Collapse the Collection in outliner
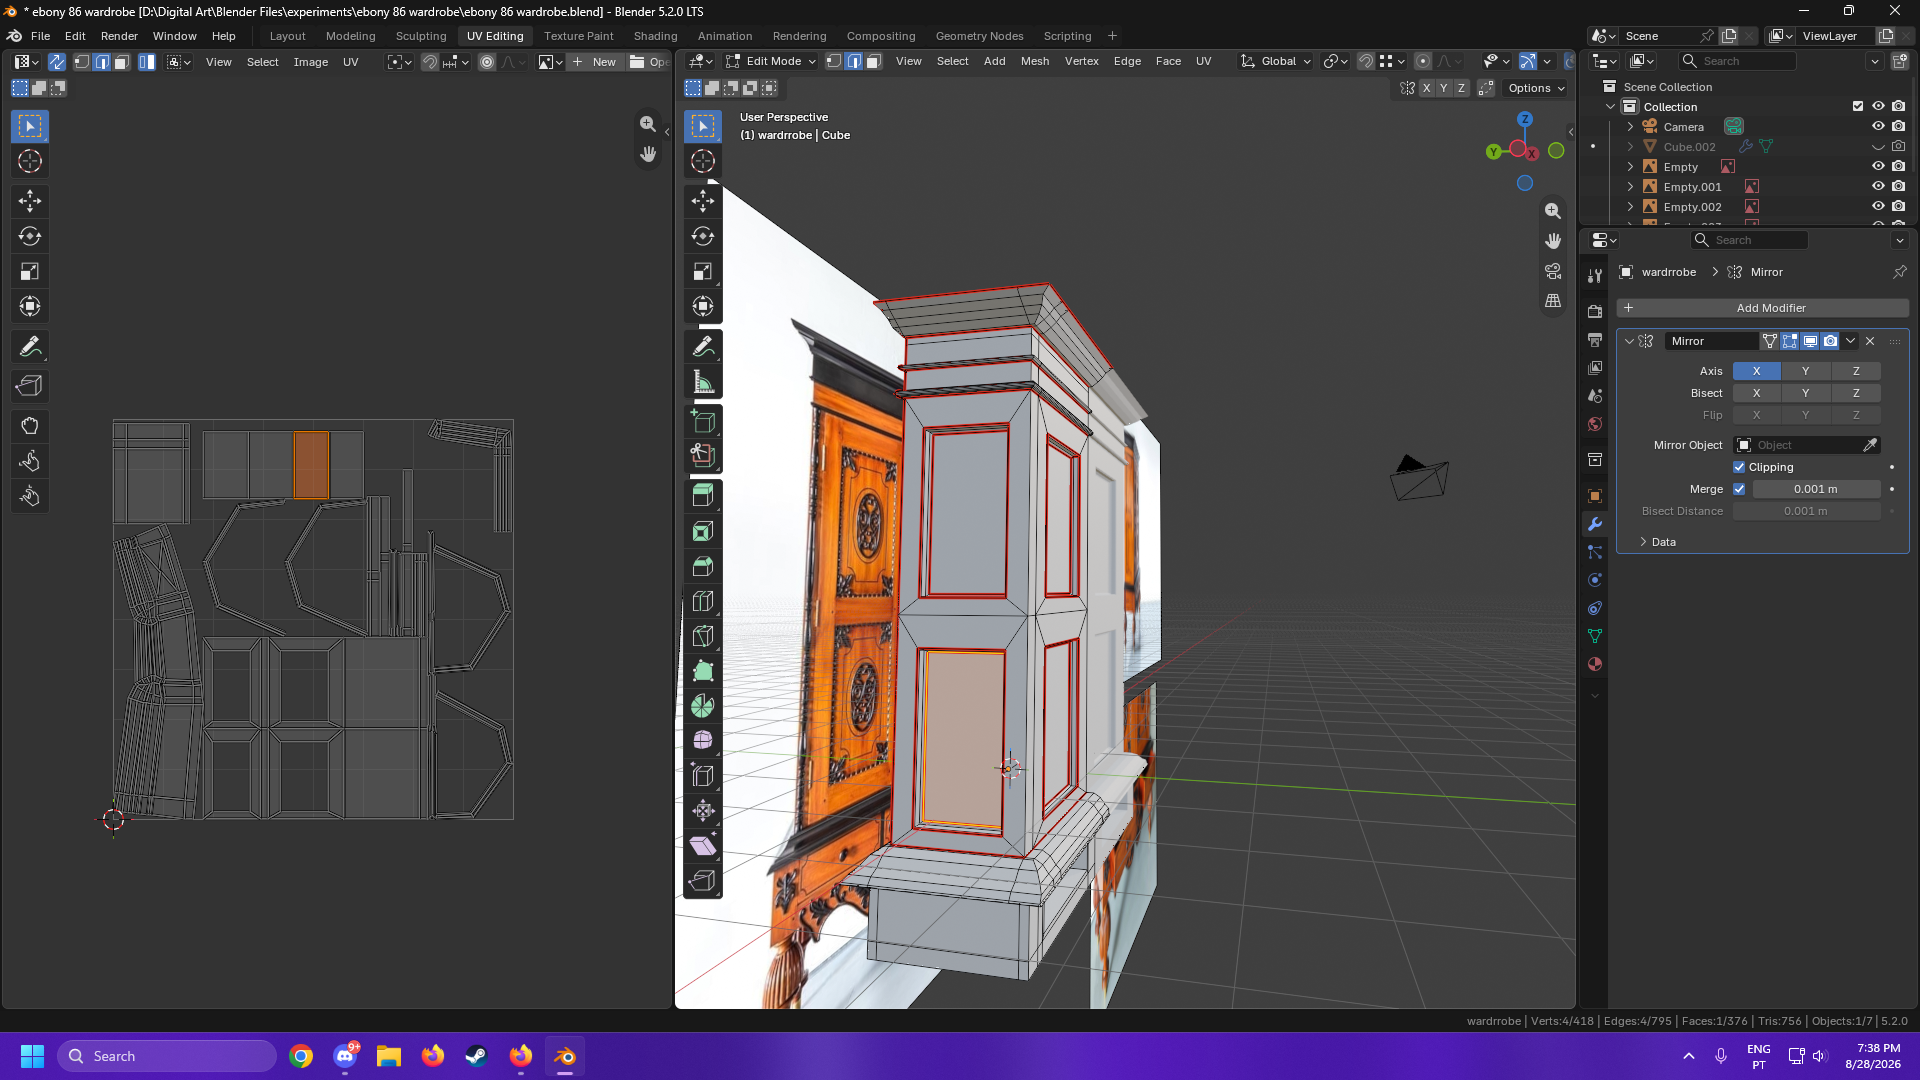The height and width of the screenshot is (1080, 1920). pyautogui.click(x=1610, y=107)
